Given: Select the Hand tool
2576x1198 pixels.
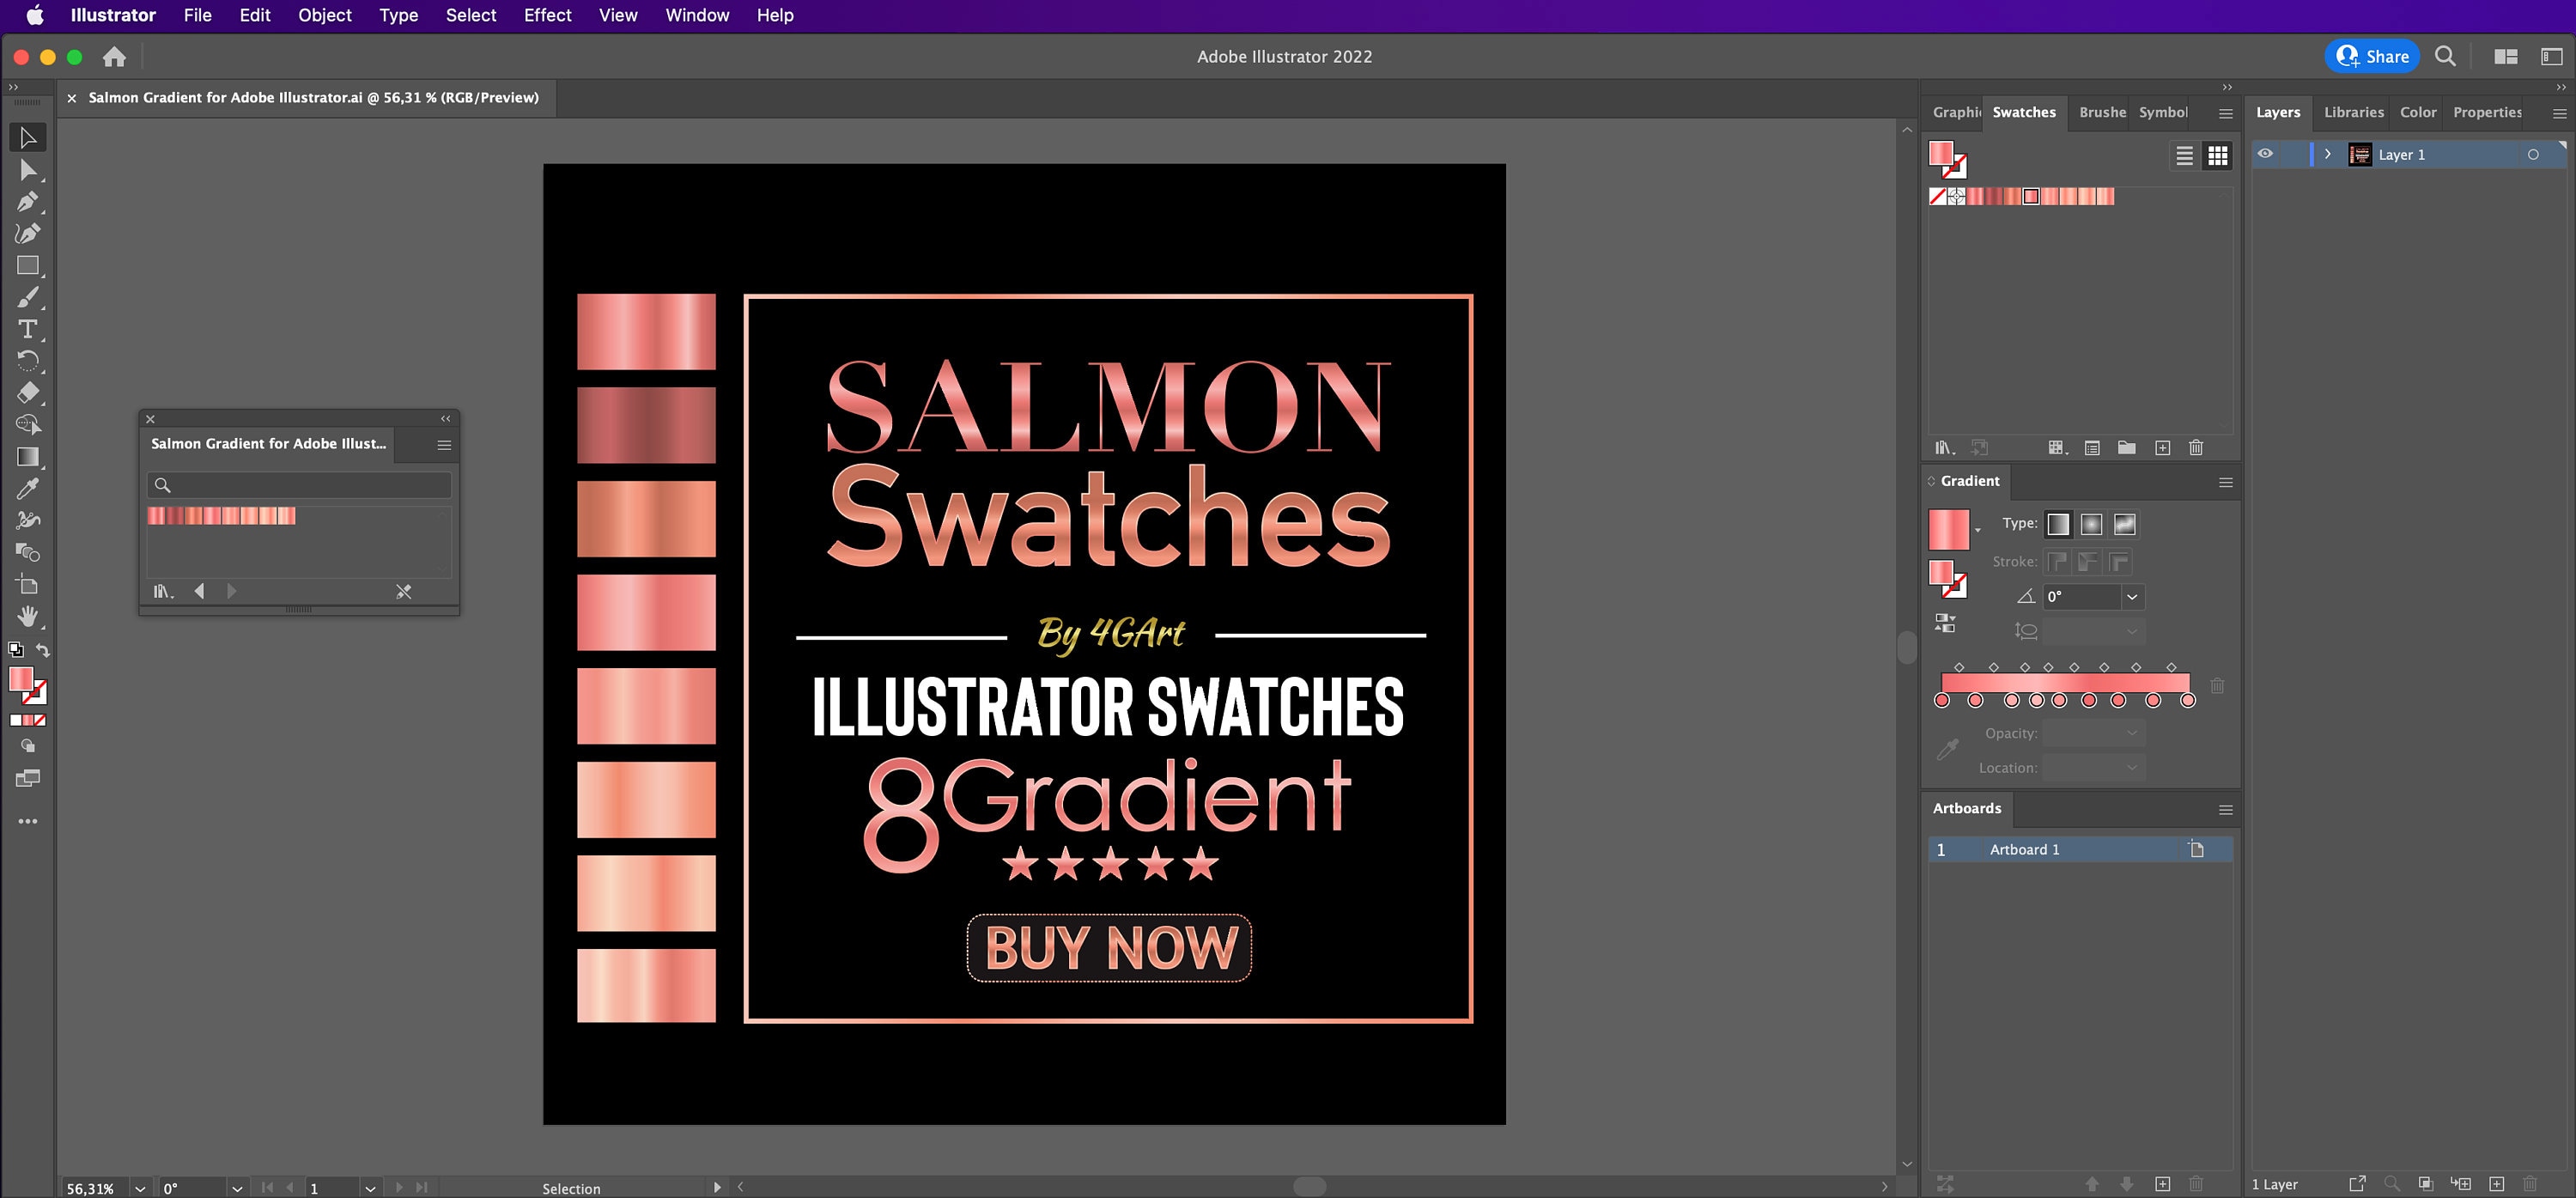Looking at the screenshot, I should point(28,617).
